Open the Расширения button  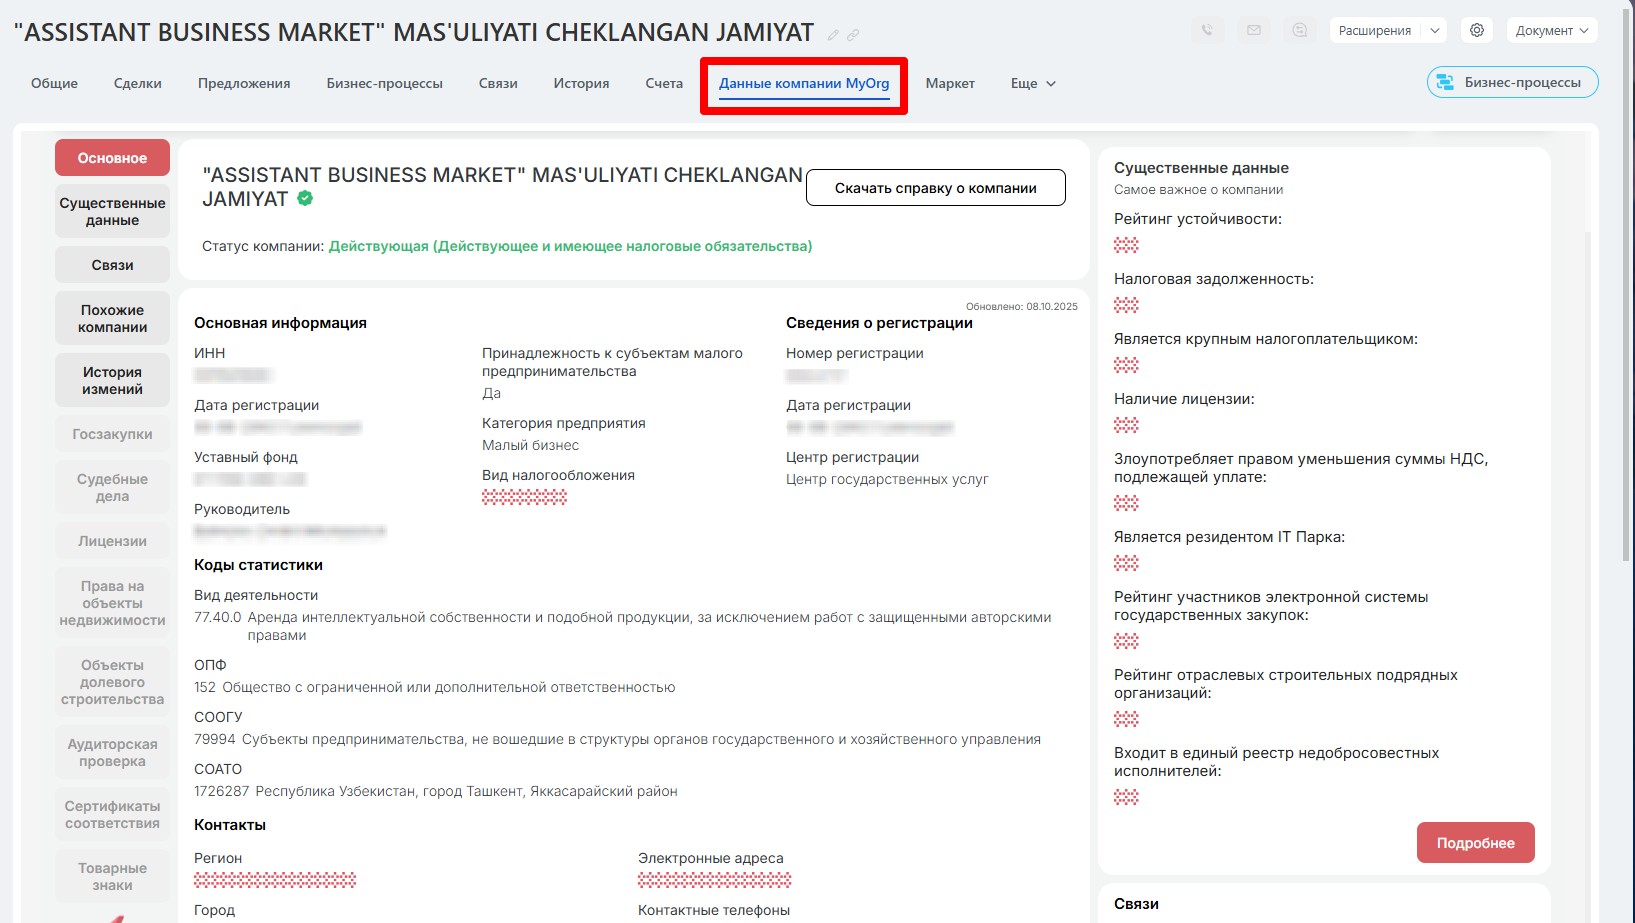1375,30
